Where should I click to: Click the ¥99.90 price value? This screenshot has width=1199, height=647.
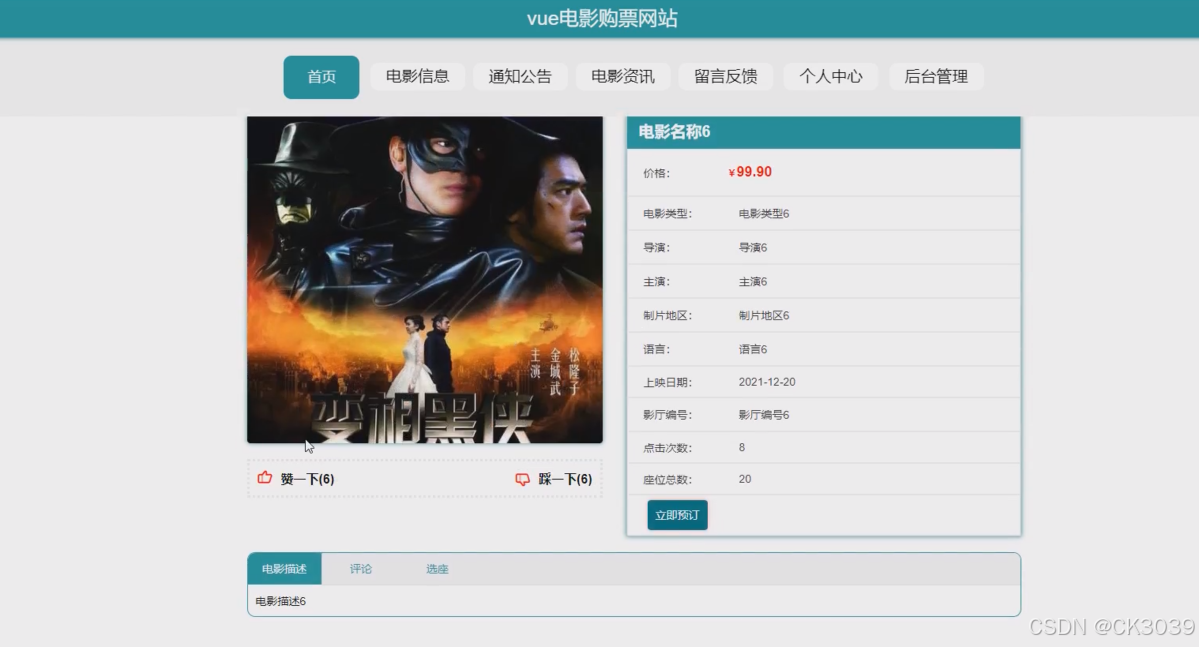pos(750,172)
